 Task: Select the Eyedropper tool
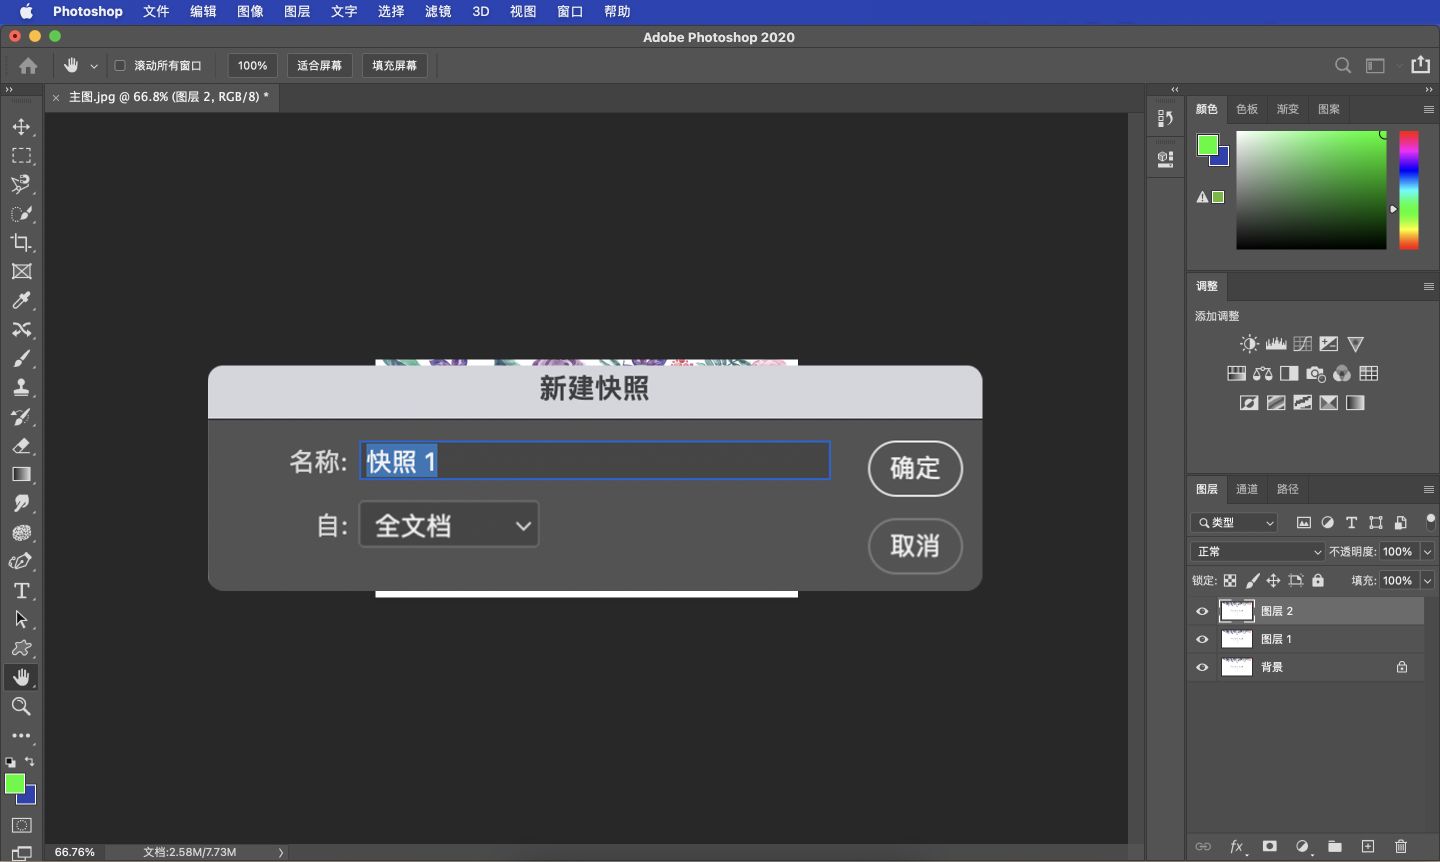[x=21, y=300]
